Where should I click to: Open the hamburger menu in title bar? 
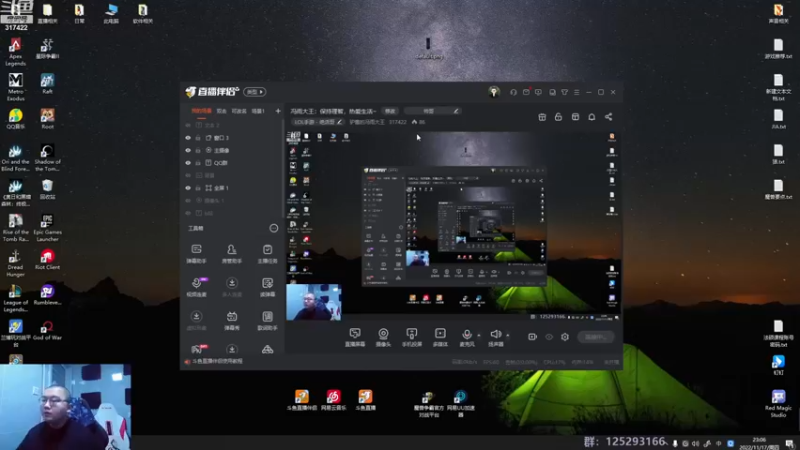(x=577, y=92)
